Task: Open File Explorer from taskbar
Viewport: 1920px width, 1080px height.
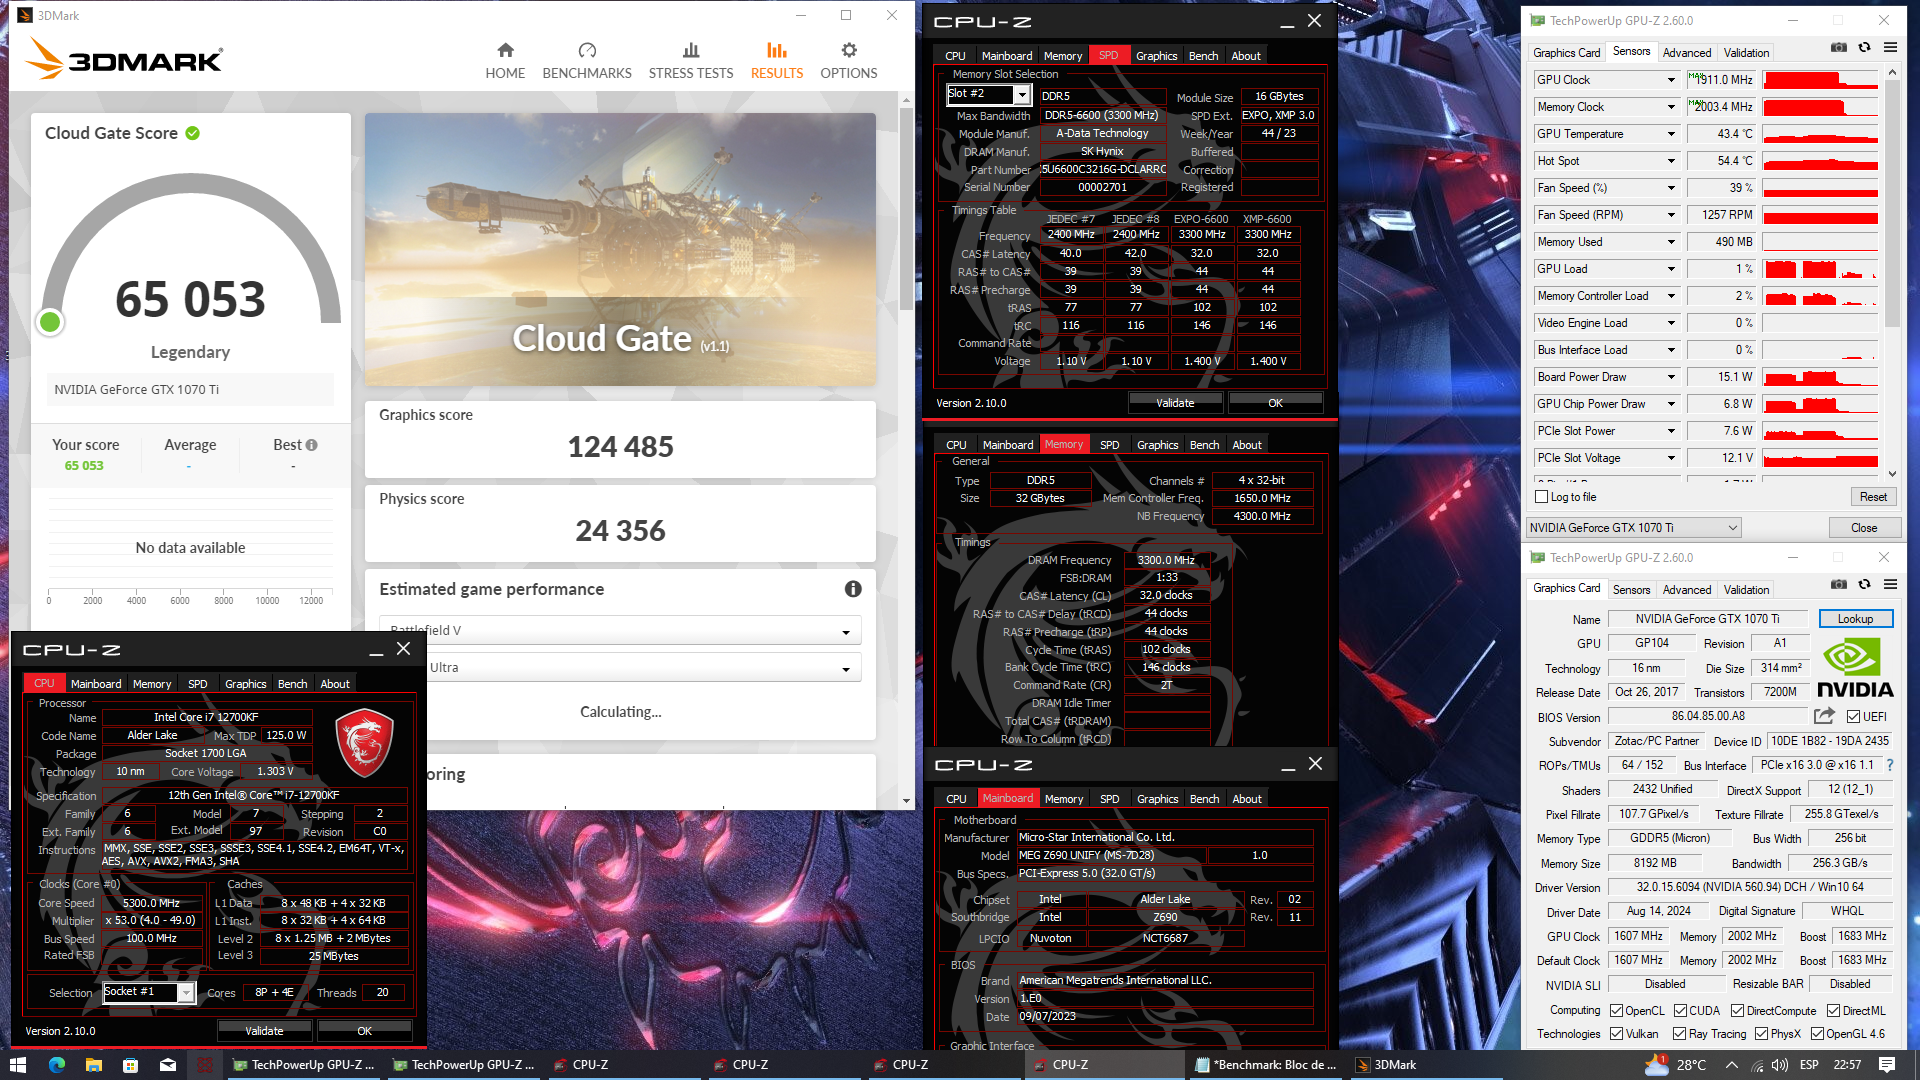Action: coord(93,1065)
